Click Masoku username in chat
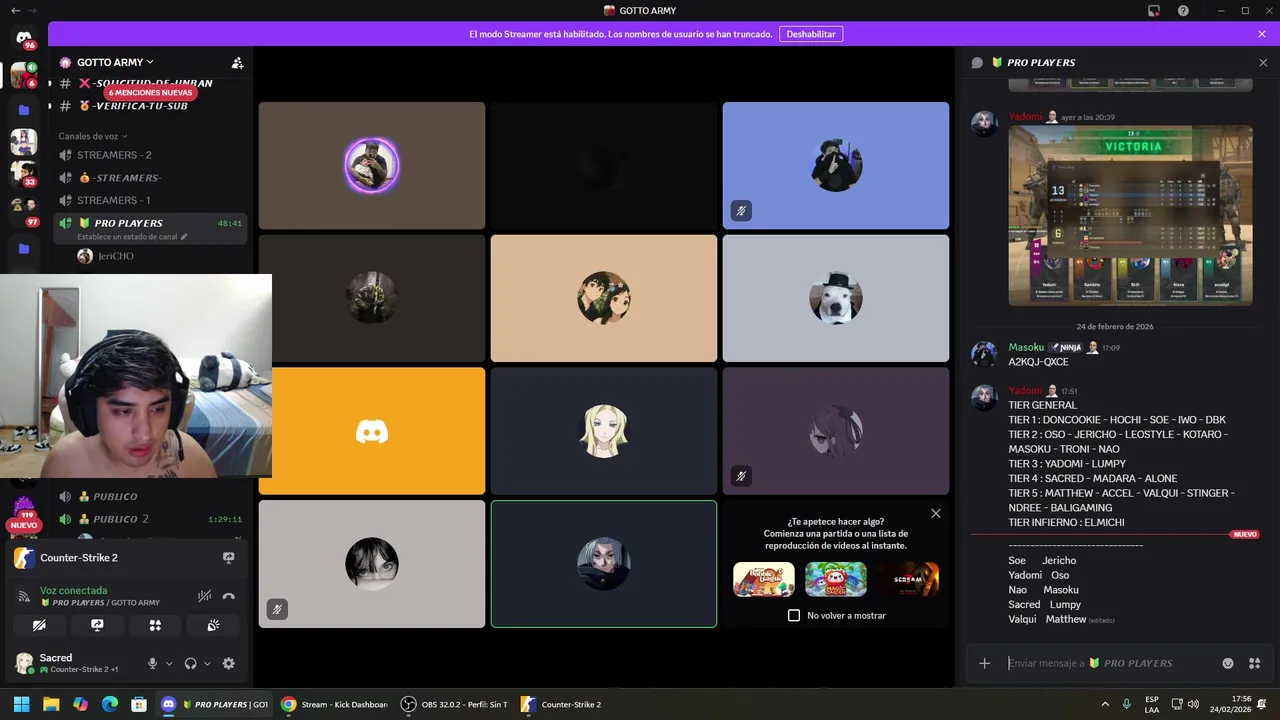 [1026, 348]
